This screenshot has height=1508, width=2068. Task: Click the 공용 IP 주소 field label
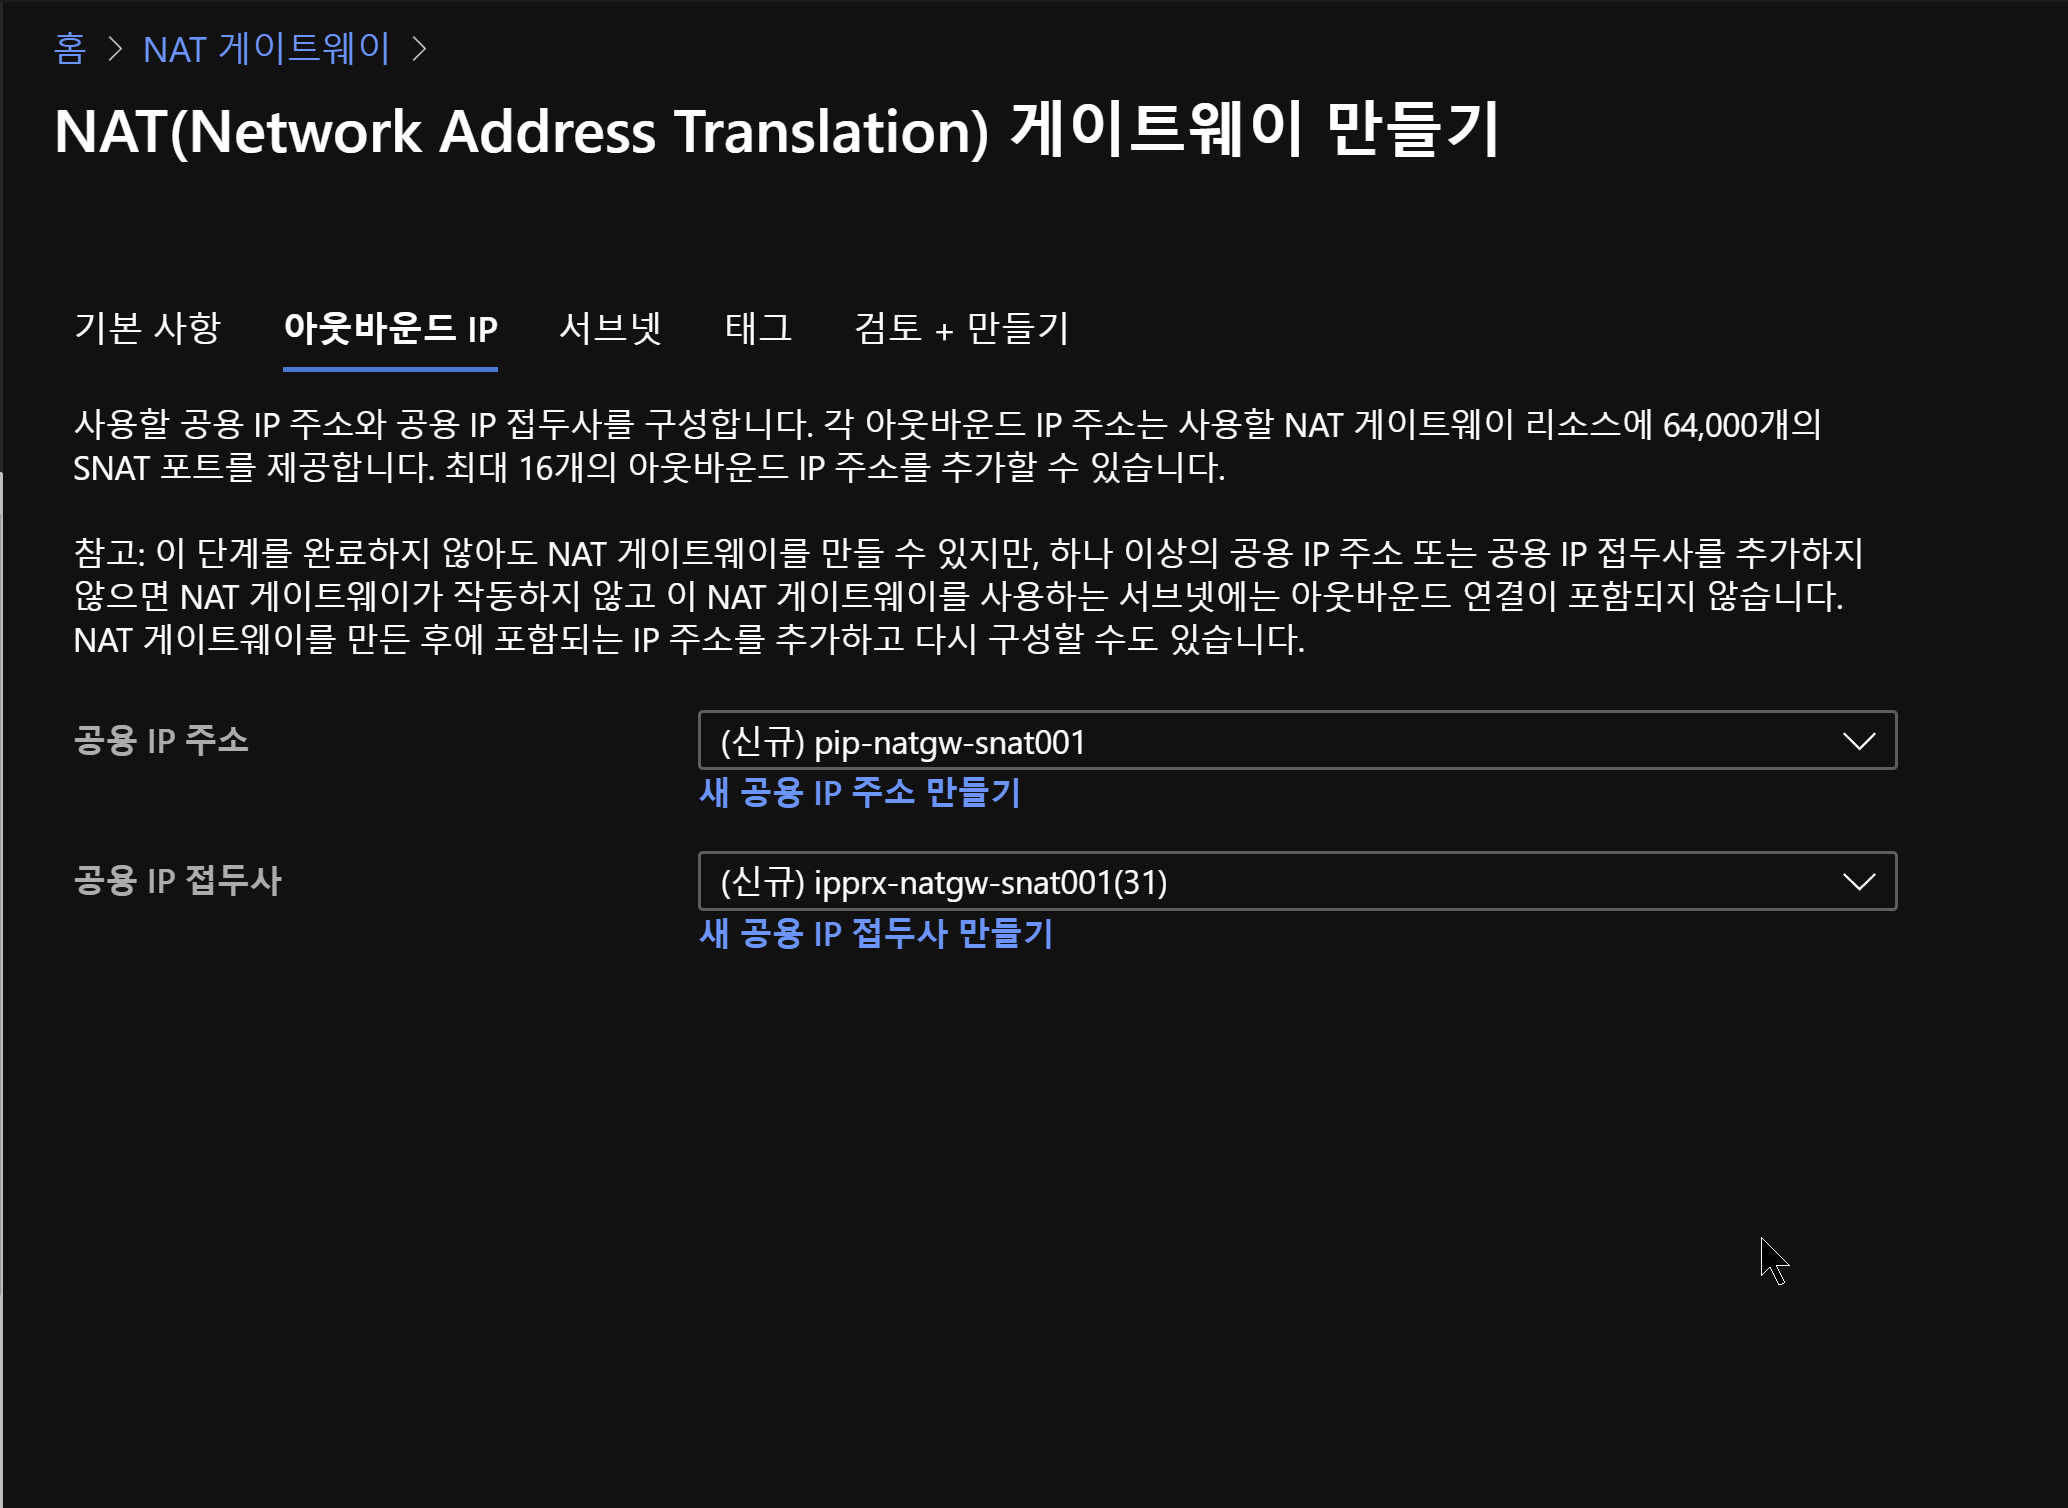pyautogui.click(x=161, y=741)
